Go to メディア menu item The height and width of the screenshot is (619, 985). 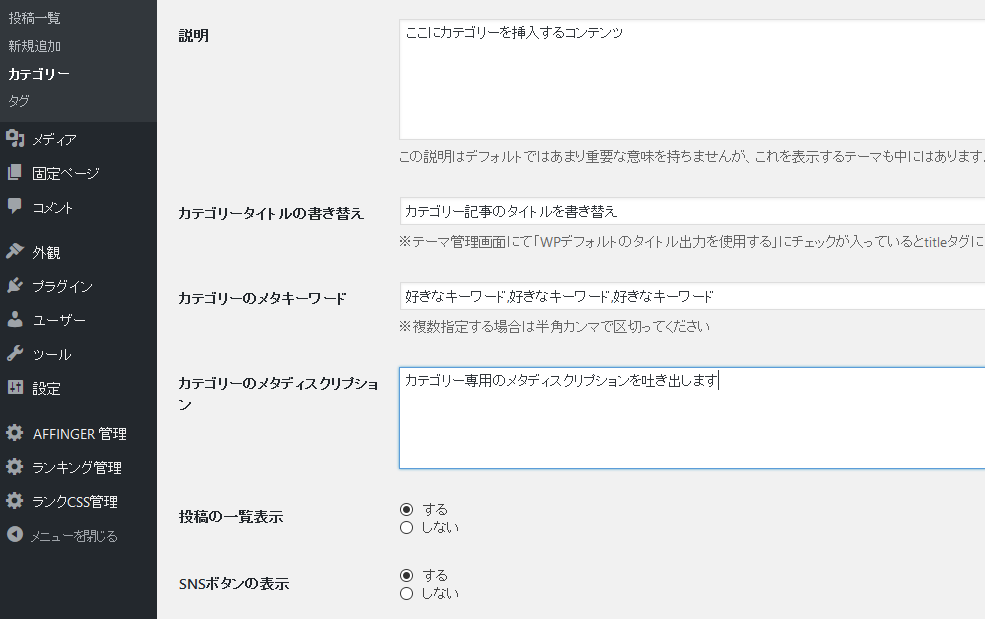pyautogui.click(x=55, y=139)
